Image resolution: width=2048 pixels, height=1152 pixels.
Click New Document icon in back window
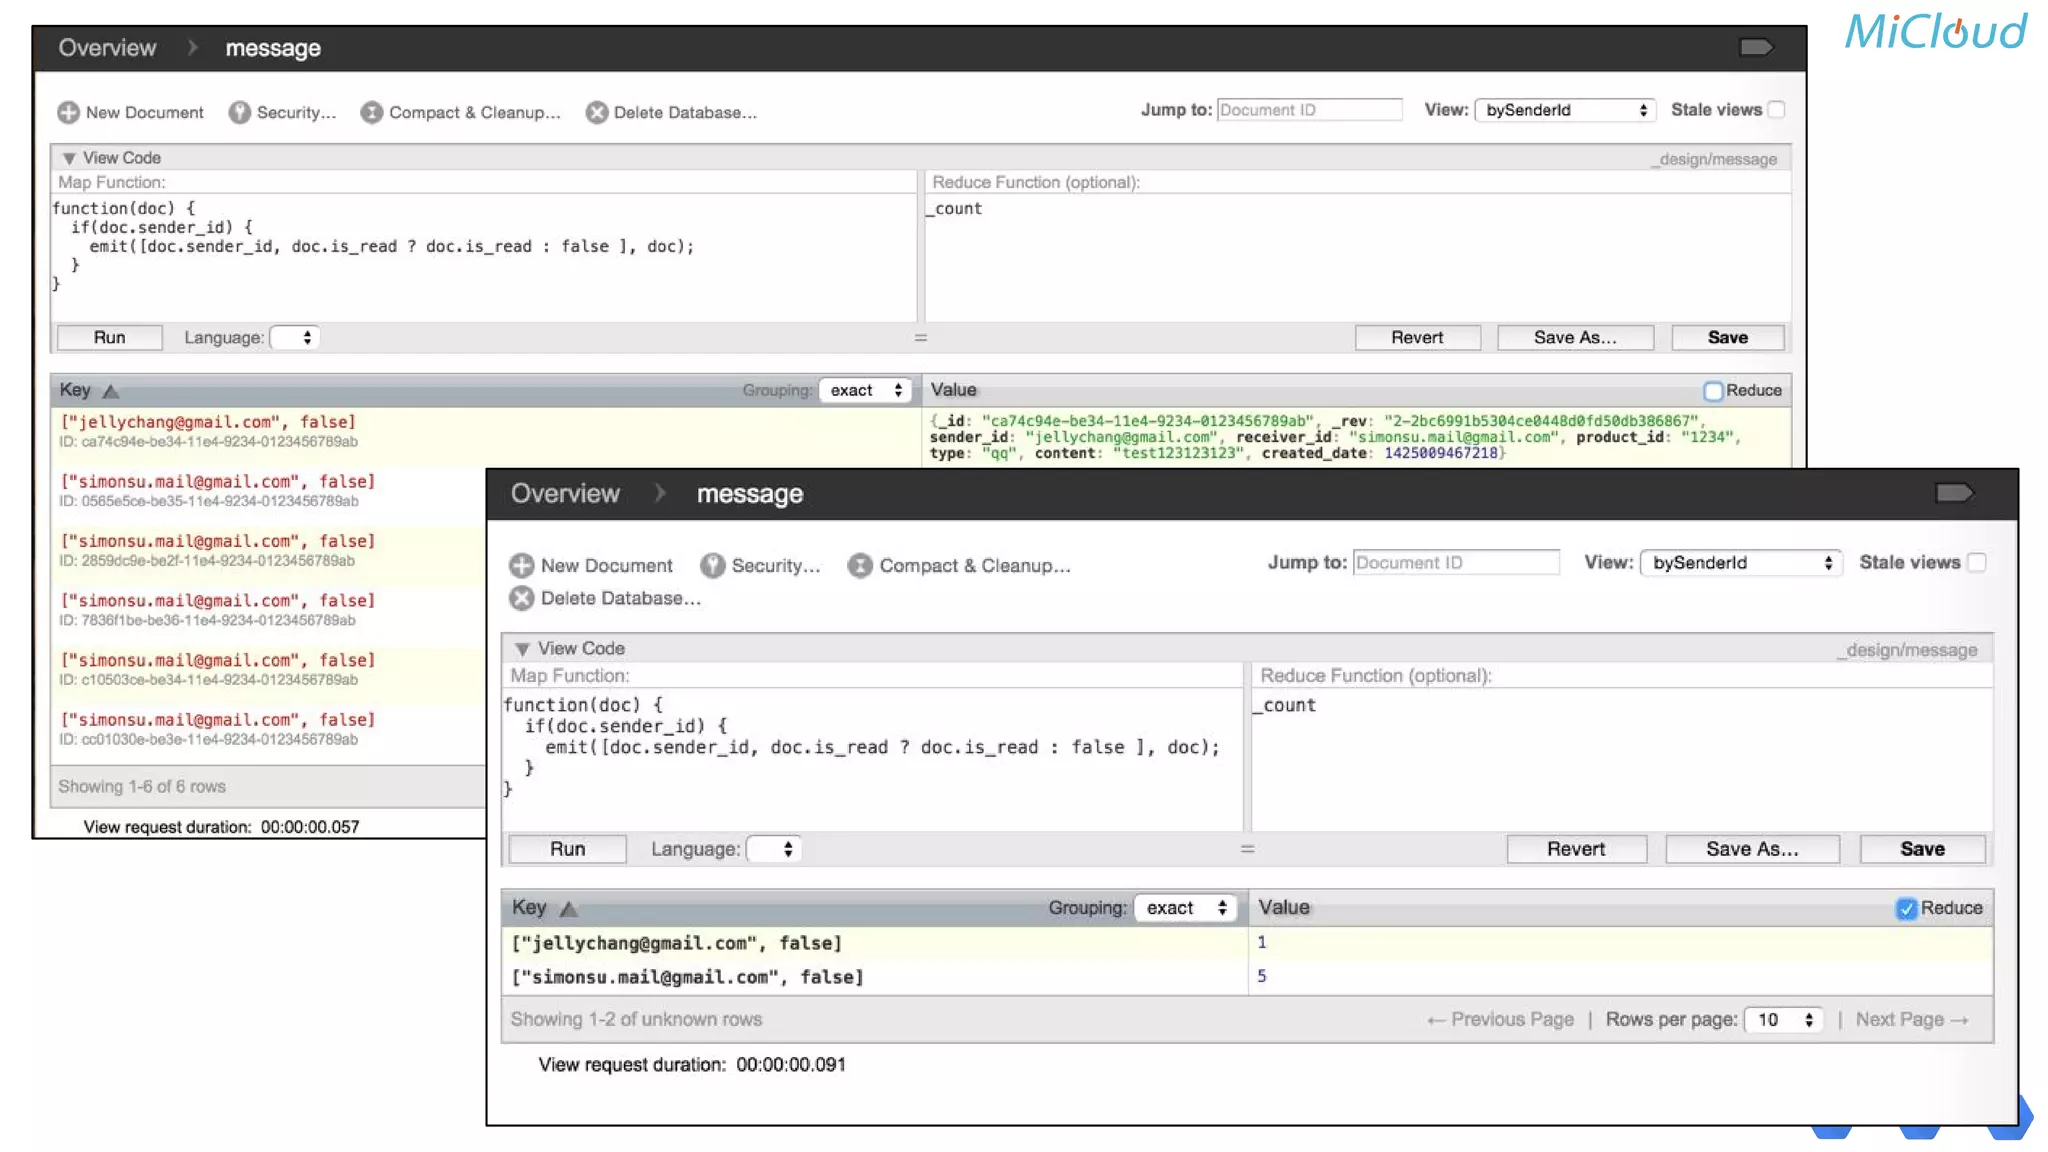(68, 112)
